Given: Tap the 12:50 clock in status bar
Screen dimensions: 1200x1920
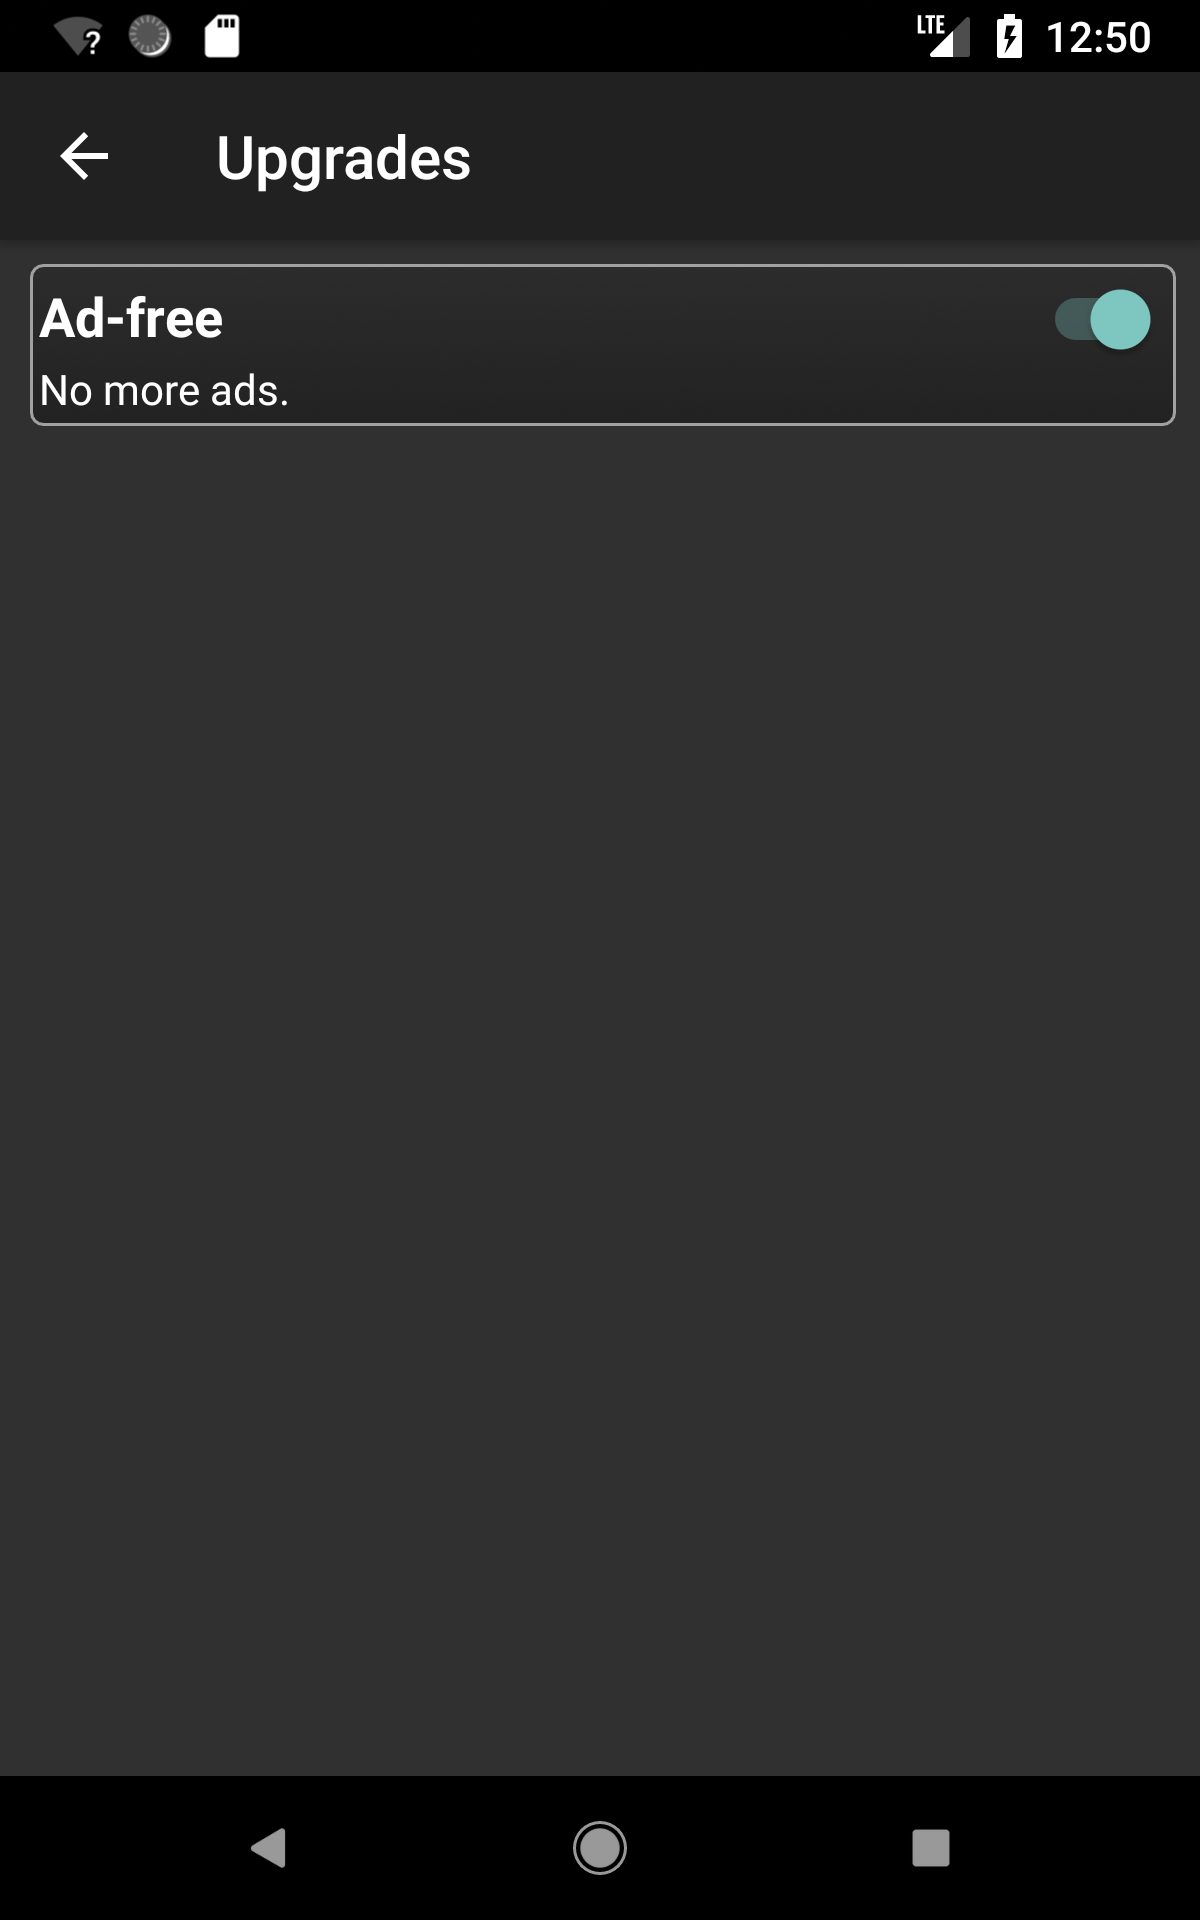Looking at the screenshot, I should point(1098,38).
